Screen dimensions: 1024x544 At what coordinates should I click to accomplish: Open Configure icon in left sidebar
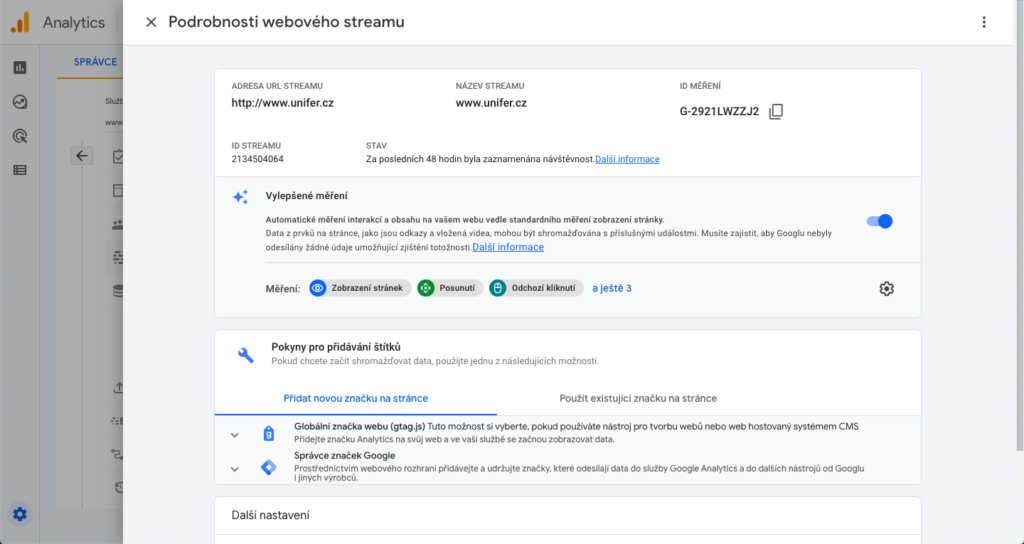(20, 170)
